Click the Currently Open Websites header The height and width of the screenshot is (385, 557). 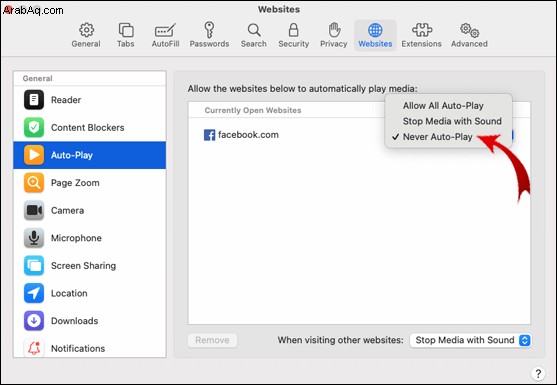point(253,110)
